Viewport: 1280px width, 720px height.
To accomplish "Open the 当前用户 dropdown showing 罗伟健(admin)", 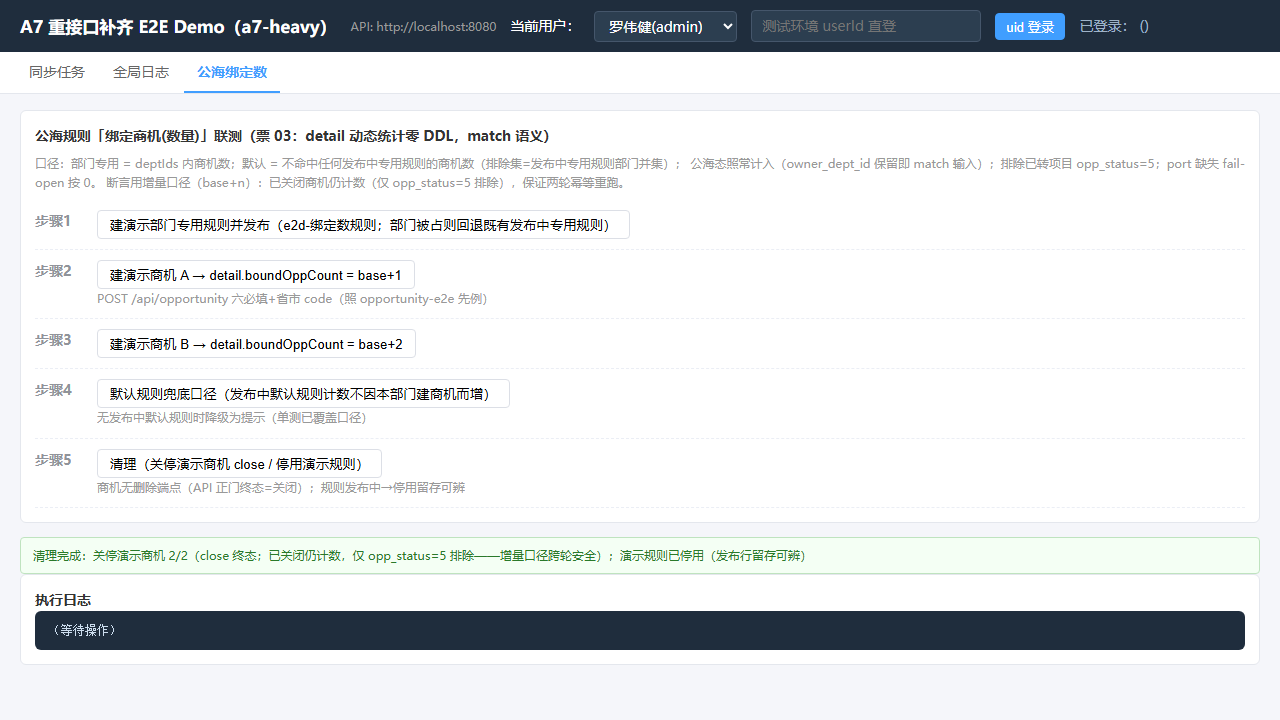I will pos(665,26).
